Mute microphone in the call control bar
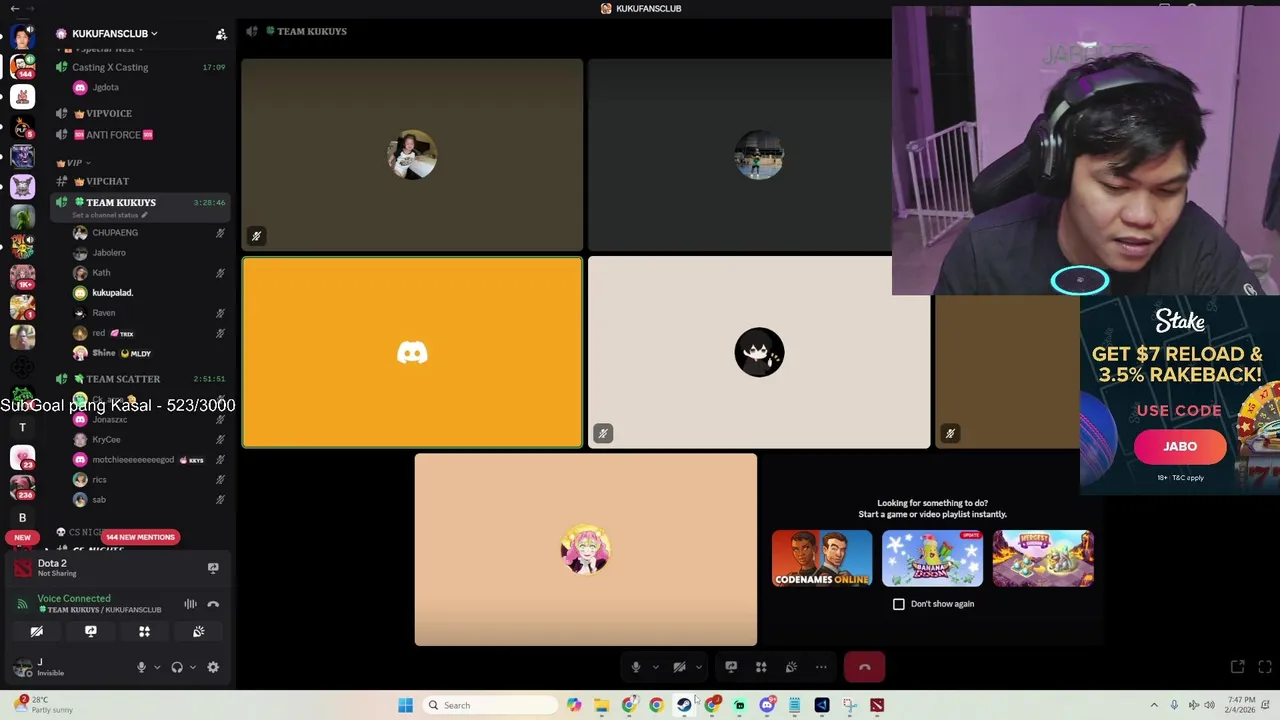 pos(636,667)
